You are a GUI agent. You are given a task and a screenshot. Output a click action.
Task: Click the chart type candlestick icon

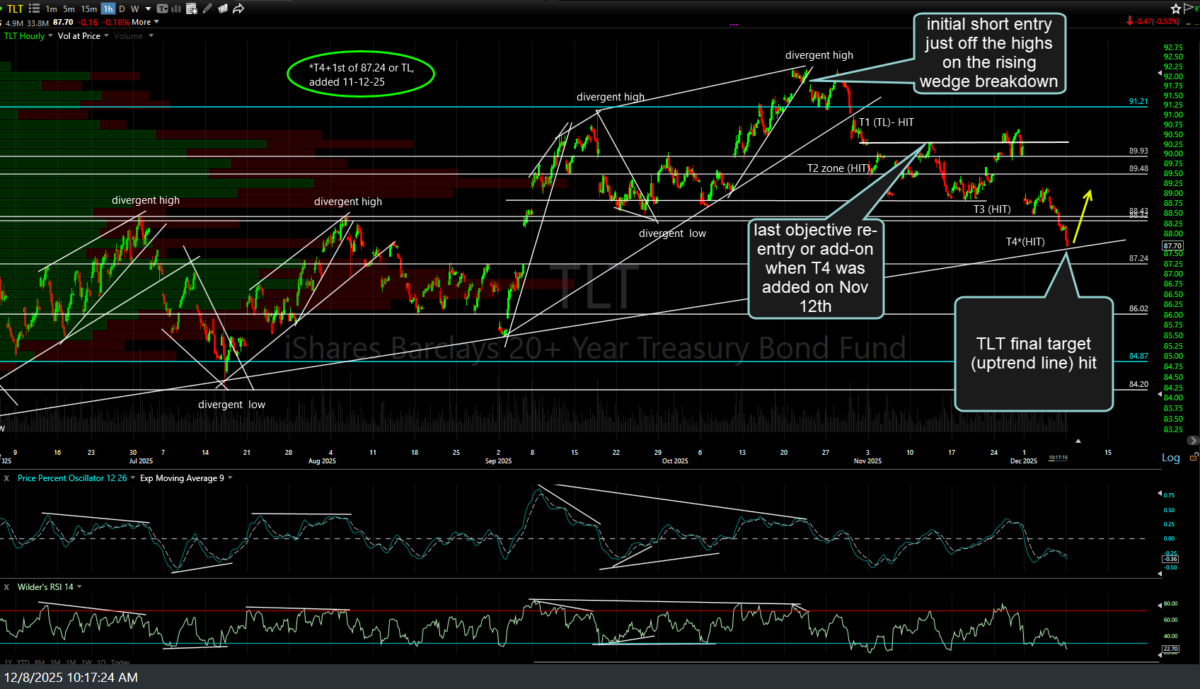click(x=162, y=9)
